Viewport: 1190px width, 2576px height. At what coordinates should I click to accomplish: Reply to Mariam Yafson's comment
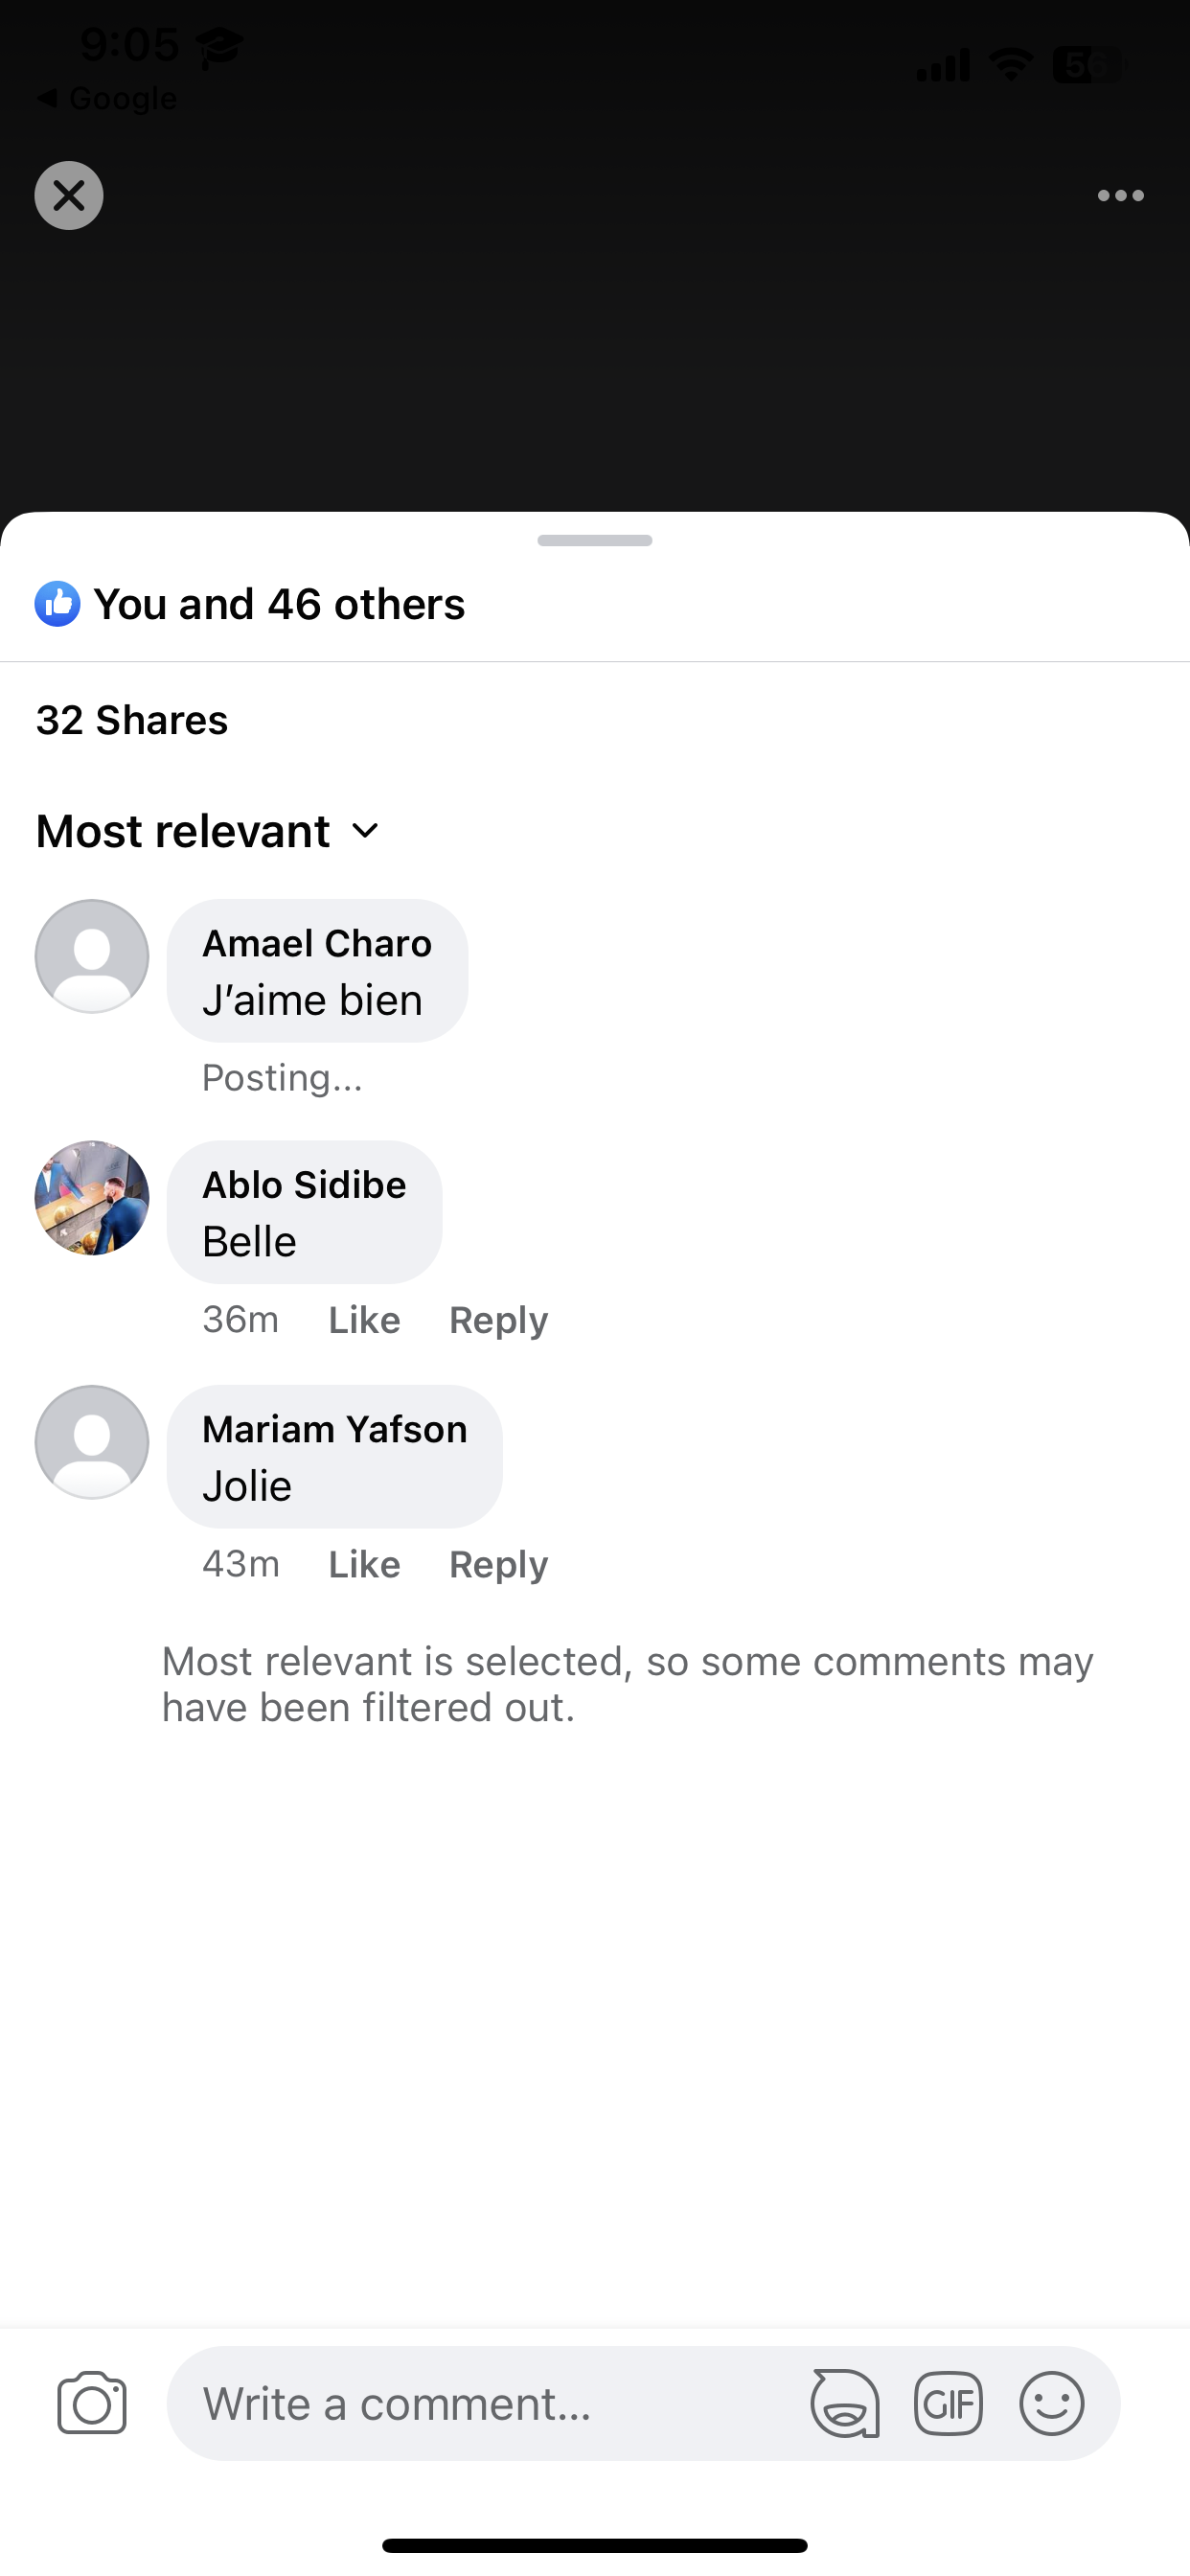pyautogui.click(x=498, y=1564)
